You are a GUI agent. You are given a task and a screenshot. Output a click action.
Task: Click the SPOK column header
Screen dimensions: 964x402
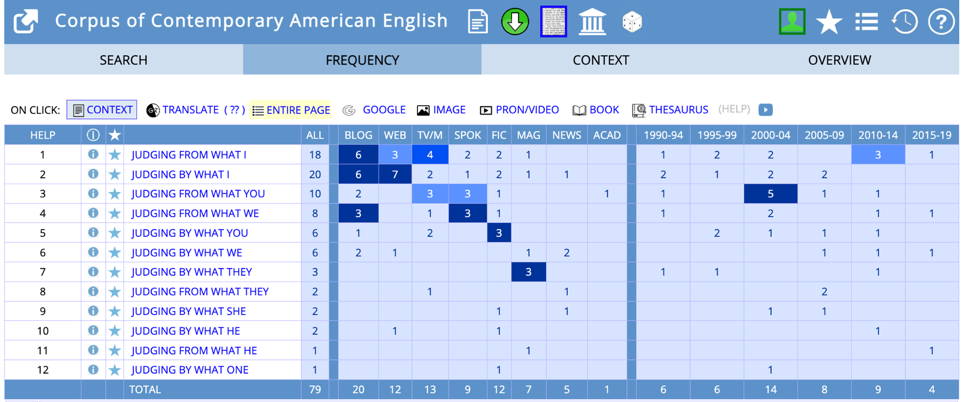(468, 135)
